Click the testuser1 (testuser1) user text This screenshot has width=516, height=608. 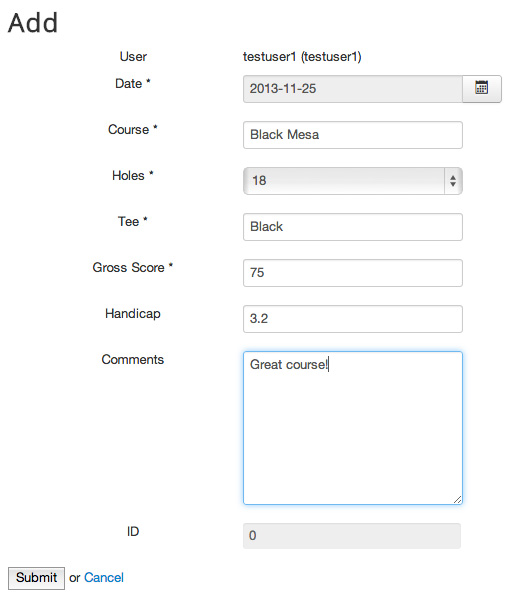tap(302, 57)
